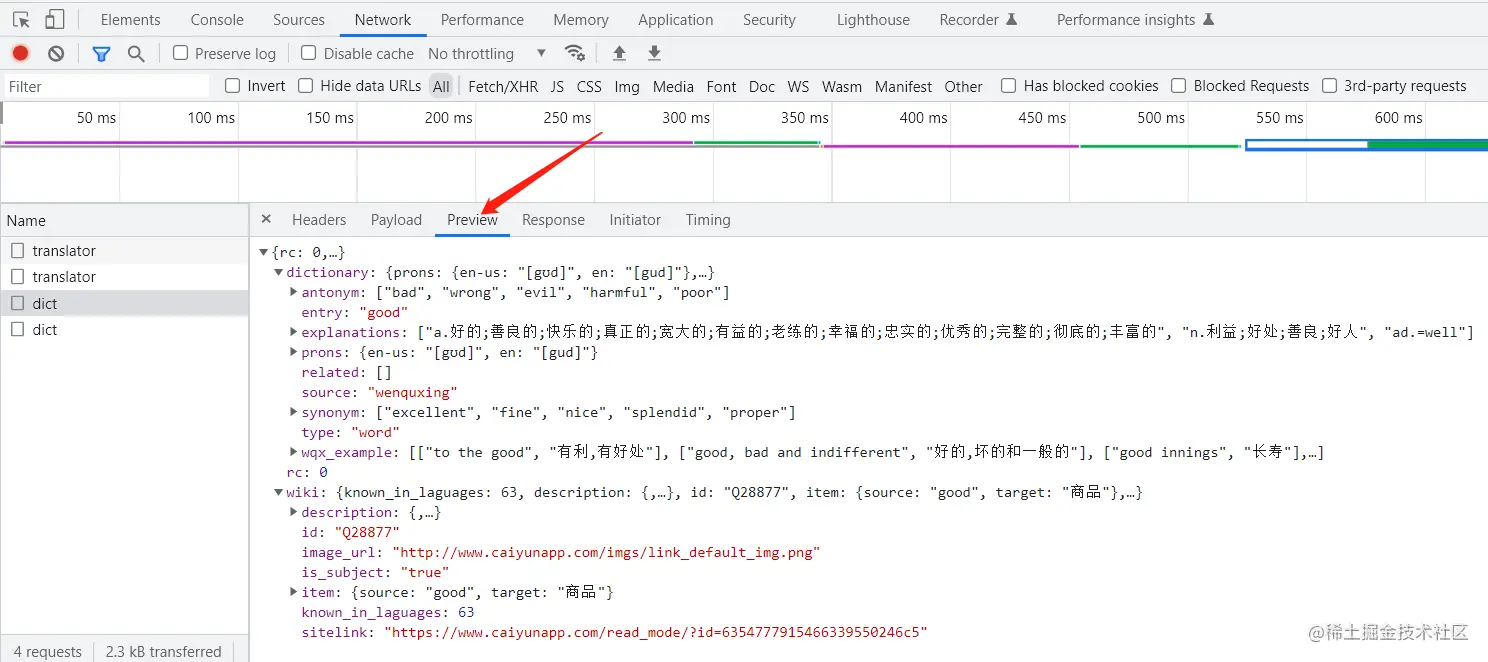1488x662 pixels.
Task: Enable Preserve log checkbox
Action: [181, 53]
